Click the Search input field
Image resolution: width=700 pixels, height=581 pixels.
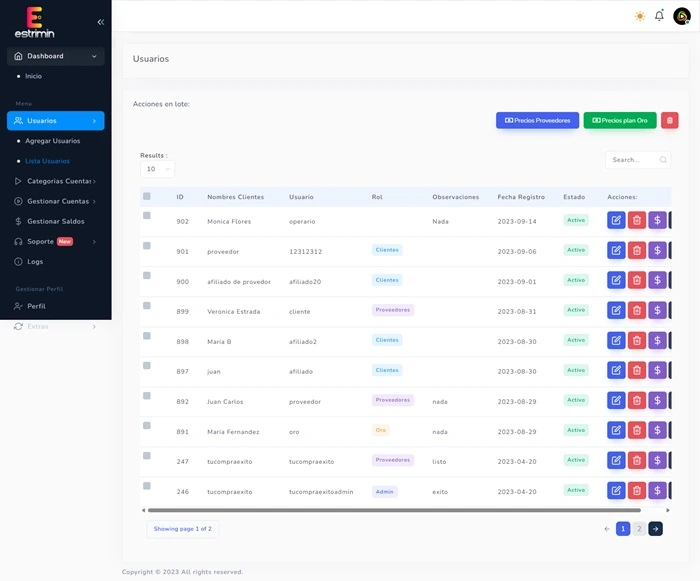[x=633, y=160]
